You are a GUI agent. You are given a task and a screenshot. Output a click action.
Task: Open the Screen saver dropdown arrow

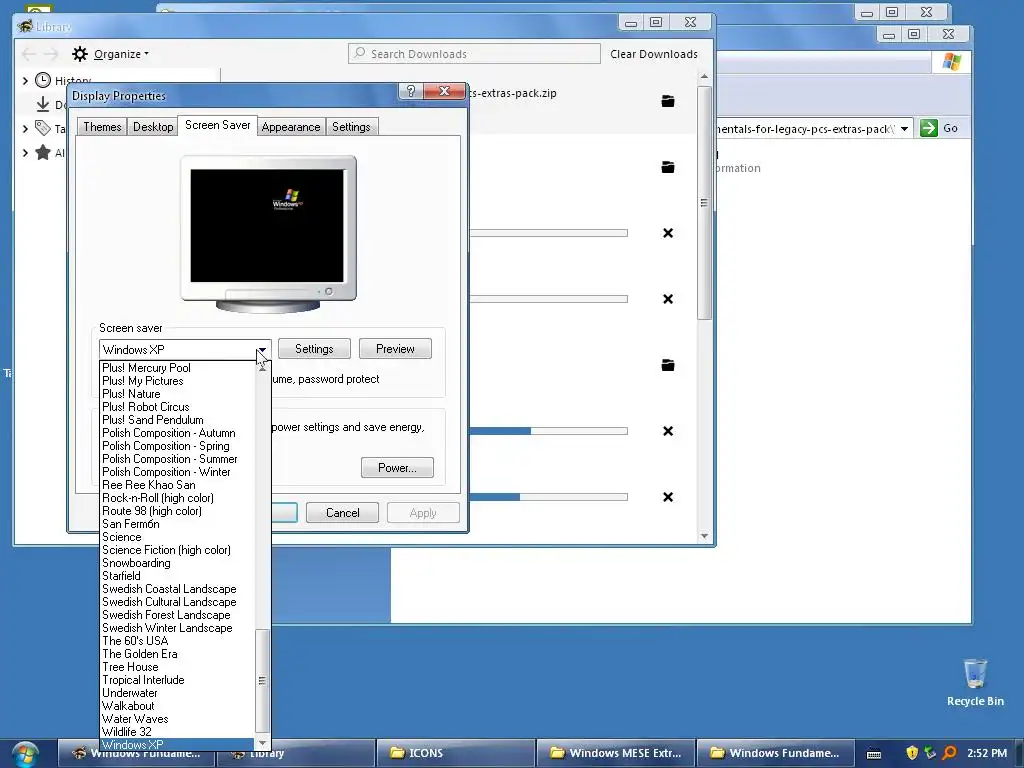pos(262,349)
